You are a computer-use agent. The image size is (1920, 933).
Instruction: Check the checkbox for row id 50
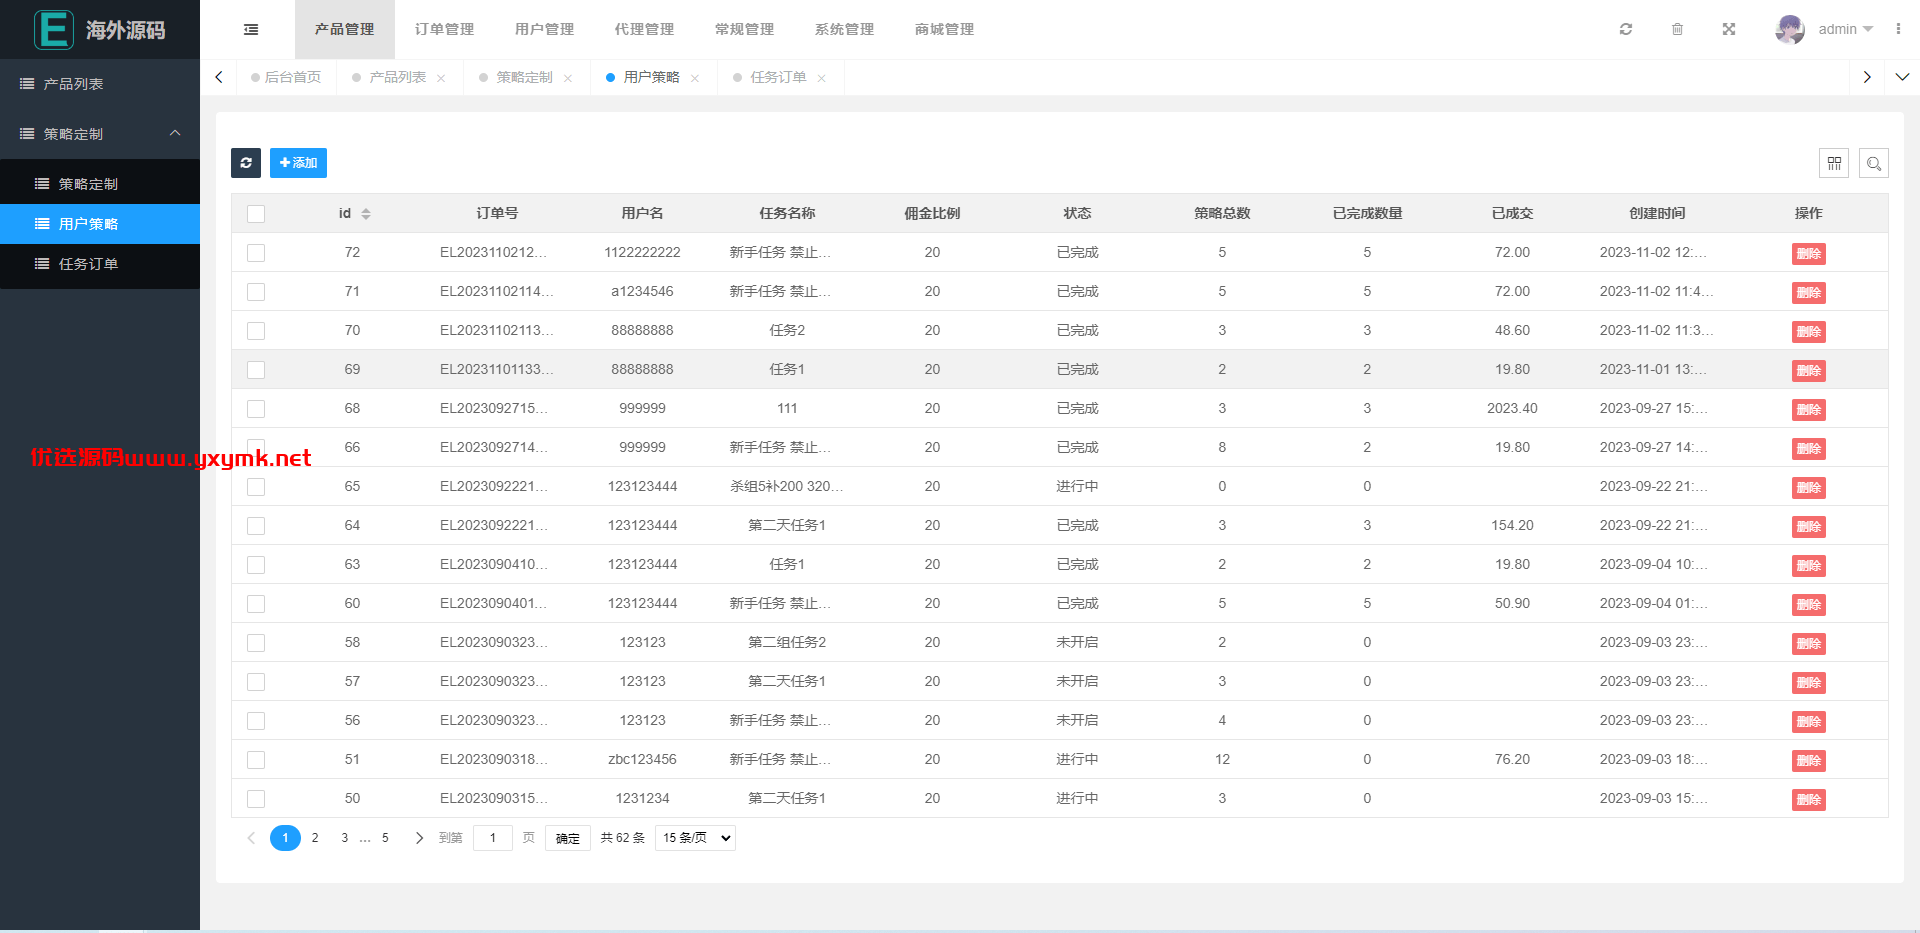click(x=256, y=799)
